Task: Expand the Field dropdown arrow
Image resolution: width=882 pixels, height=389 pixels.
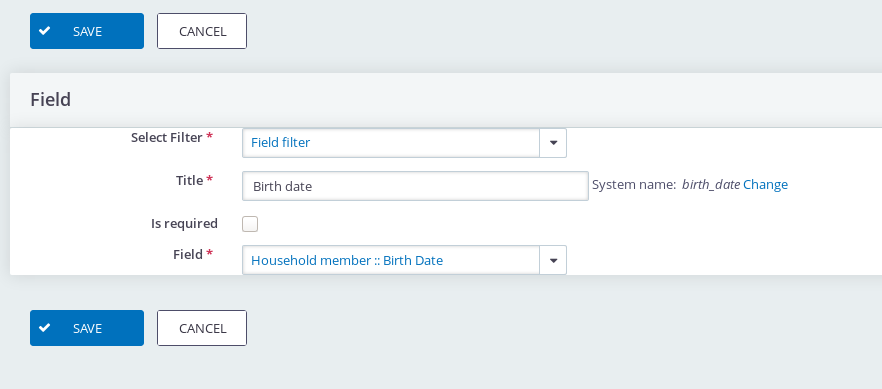Action: [553, 260]
